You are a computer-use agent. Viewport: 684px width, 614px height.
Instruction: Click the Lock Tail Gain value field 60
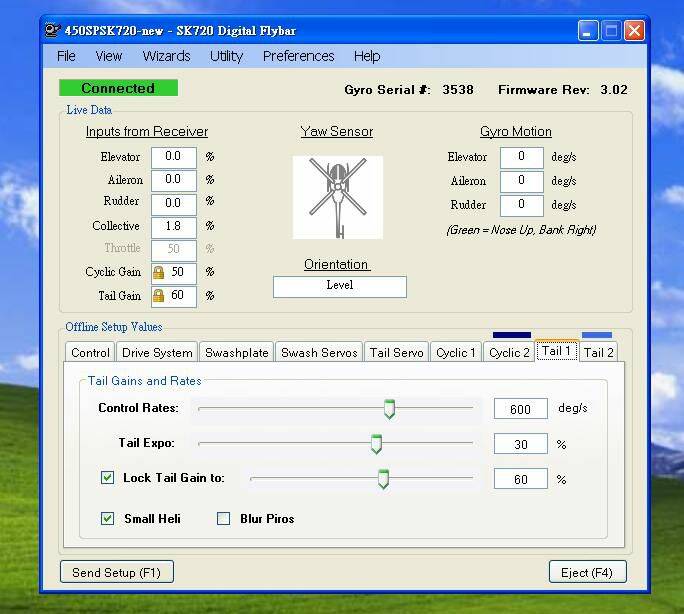520,479
